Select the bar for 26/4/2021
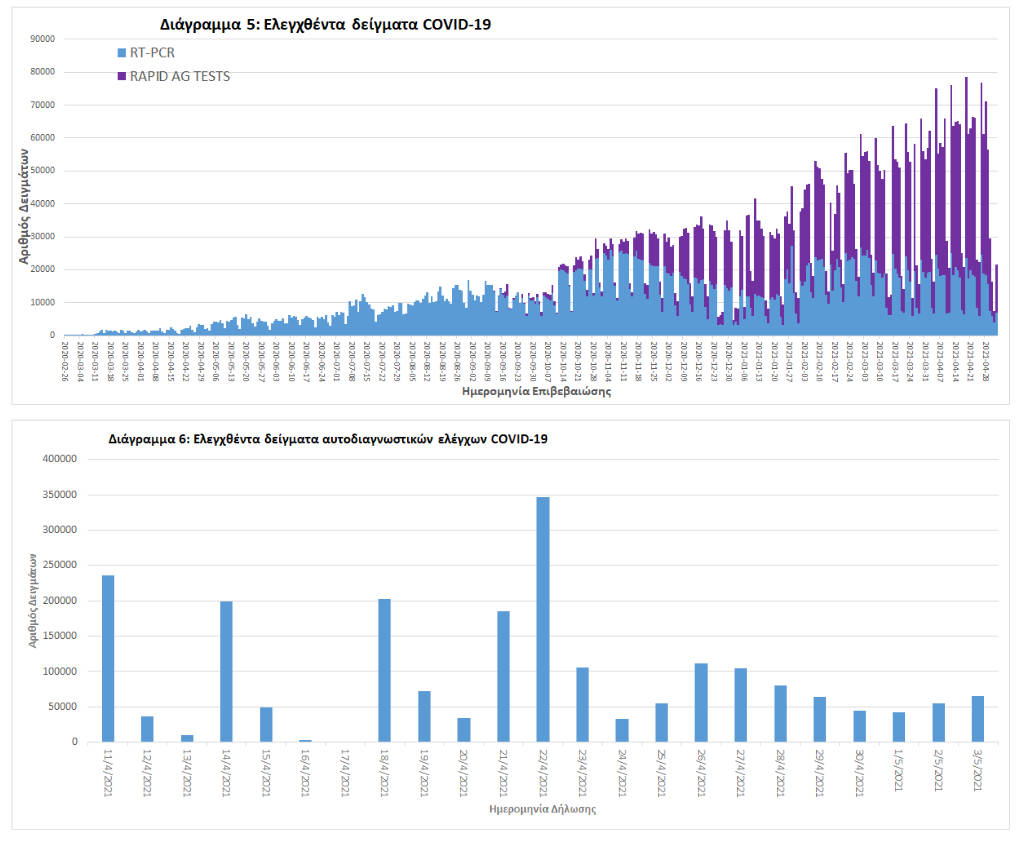This screenshot has width=1018, height=841. pos(701,702)
